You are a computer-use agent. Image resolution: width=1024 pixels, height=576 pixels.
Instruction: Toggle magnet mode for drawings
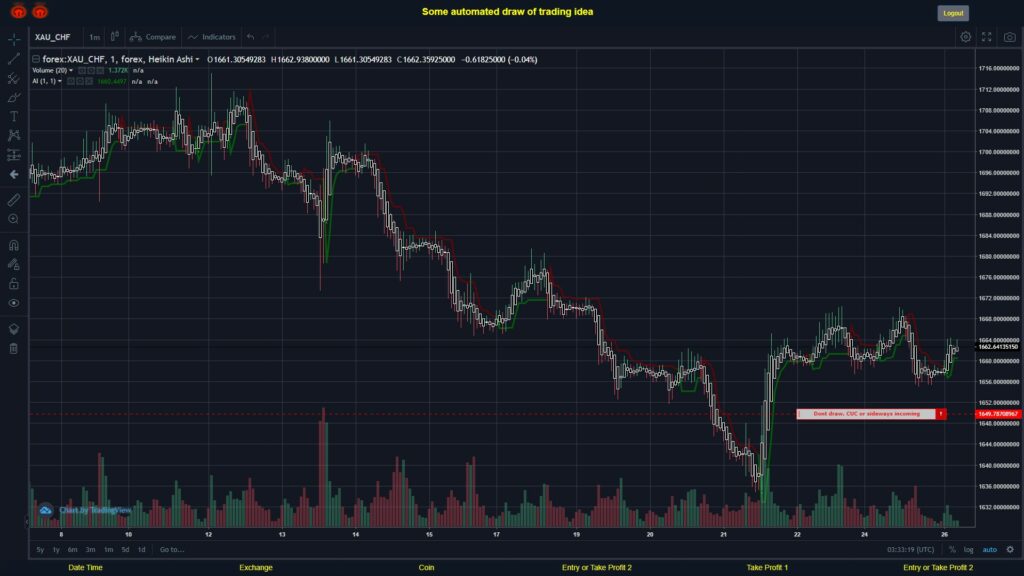tap(14, 245)
